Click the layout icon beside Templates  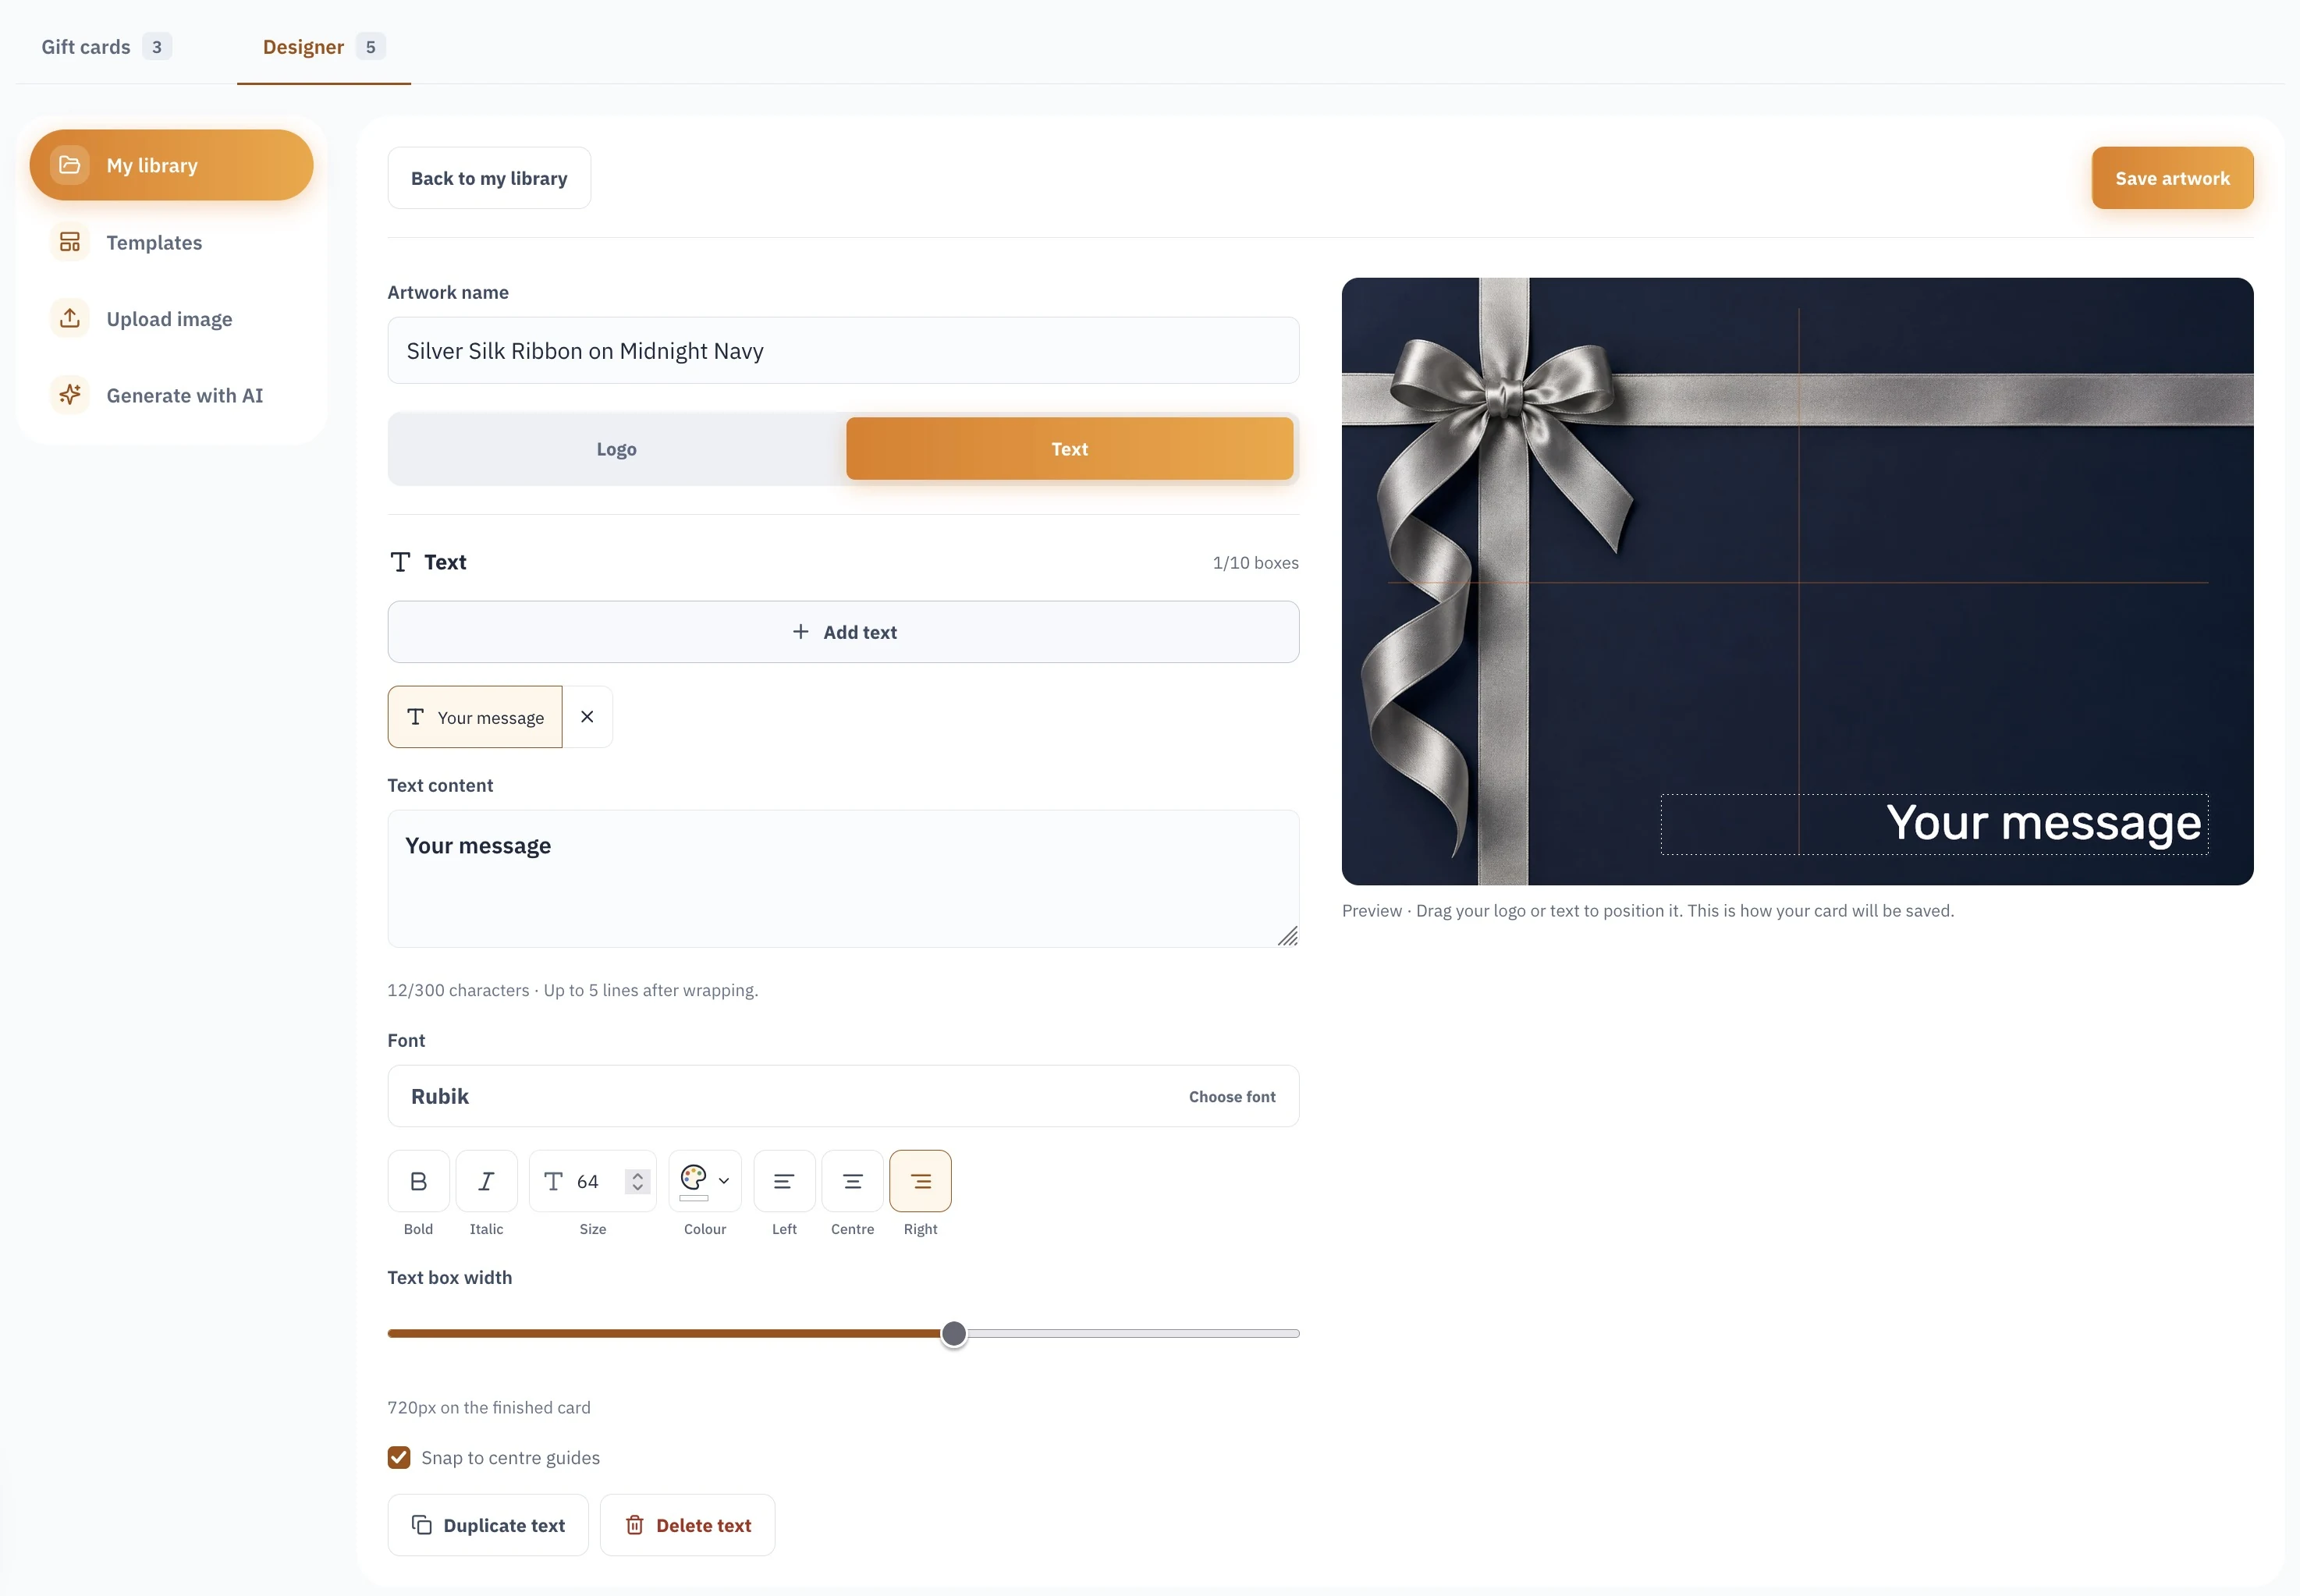[x=70, y=242]
